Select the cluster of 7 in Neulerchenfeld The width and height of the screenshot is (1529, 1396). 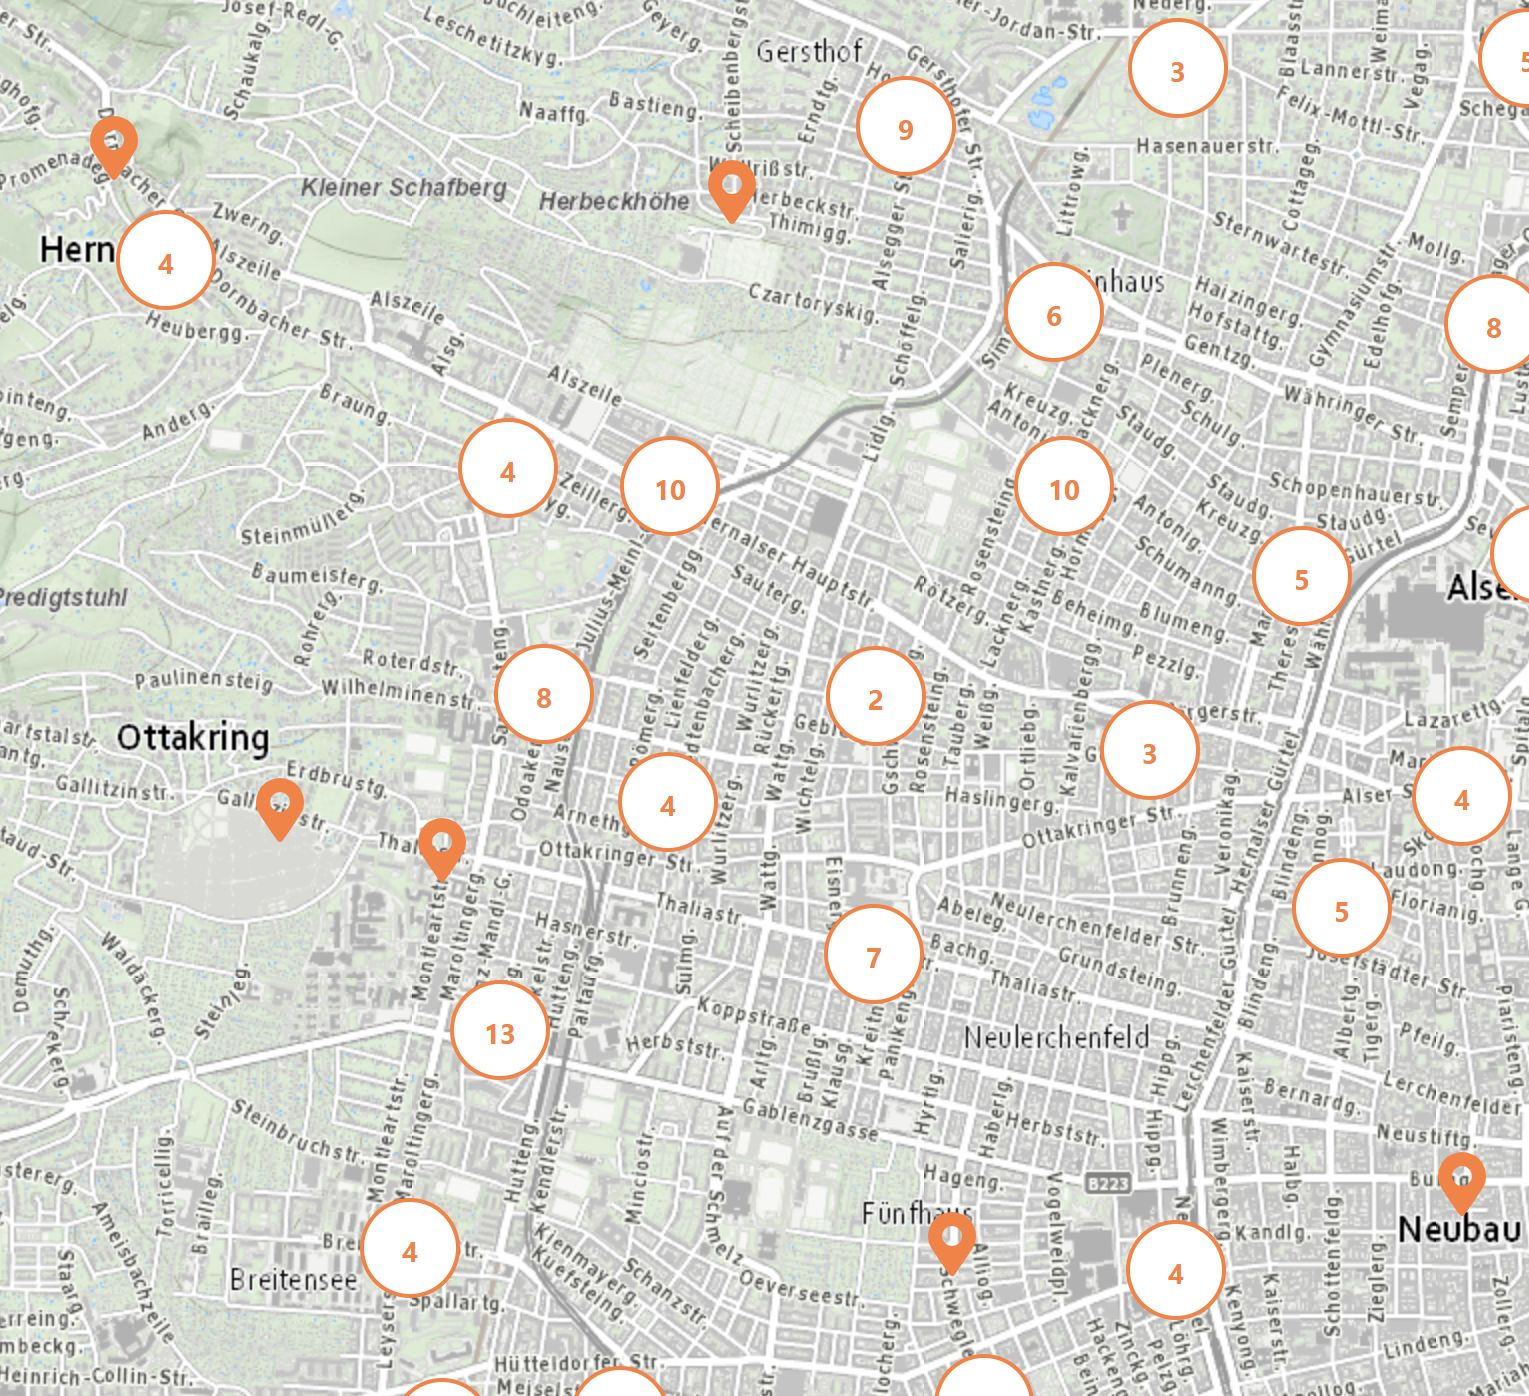tap(874, 956)
